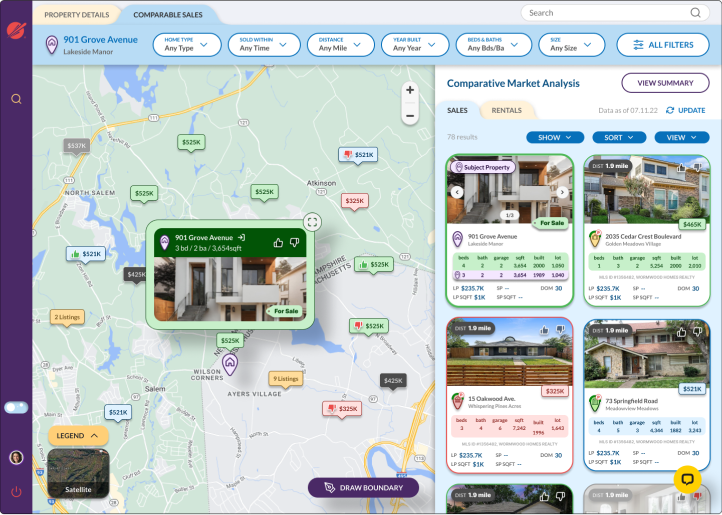Image resolution: width=722 pixels, height=515 pixels.
Task: Click the 9 Listings map cluster
Action: [286, 379]
